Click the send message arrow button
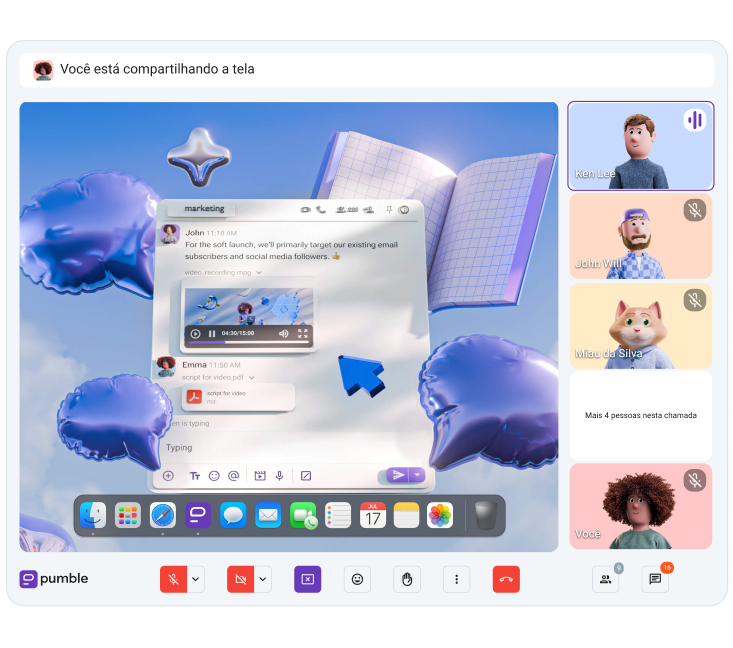Viewport: 733px width, 648px height. click(398, 475)
